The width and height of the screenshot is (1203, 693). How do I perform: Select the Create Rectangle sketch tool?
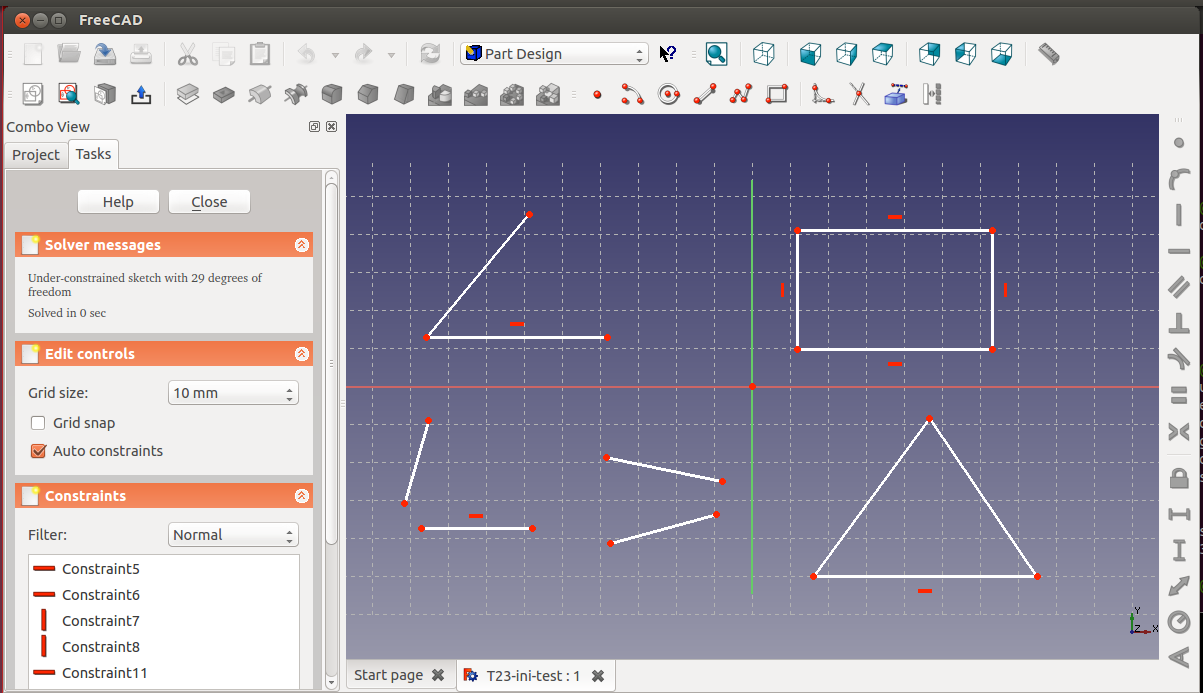point(777,95)
